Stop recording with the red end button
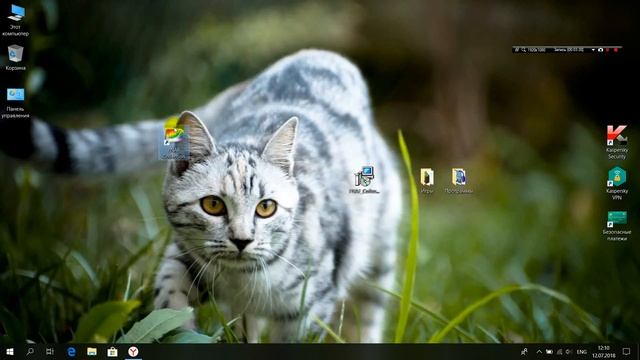This screenshot has width=640, height=360. click(x=616, y=50)
